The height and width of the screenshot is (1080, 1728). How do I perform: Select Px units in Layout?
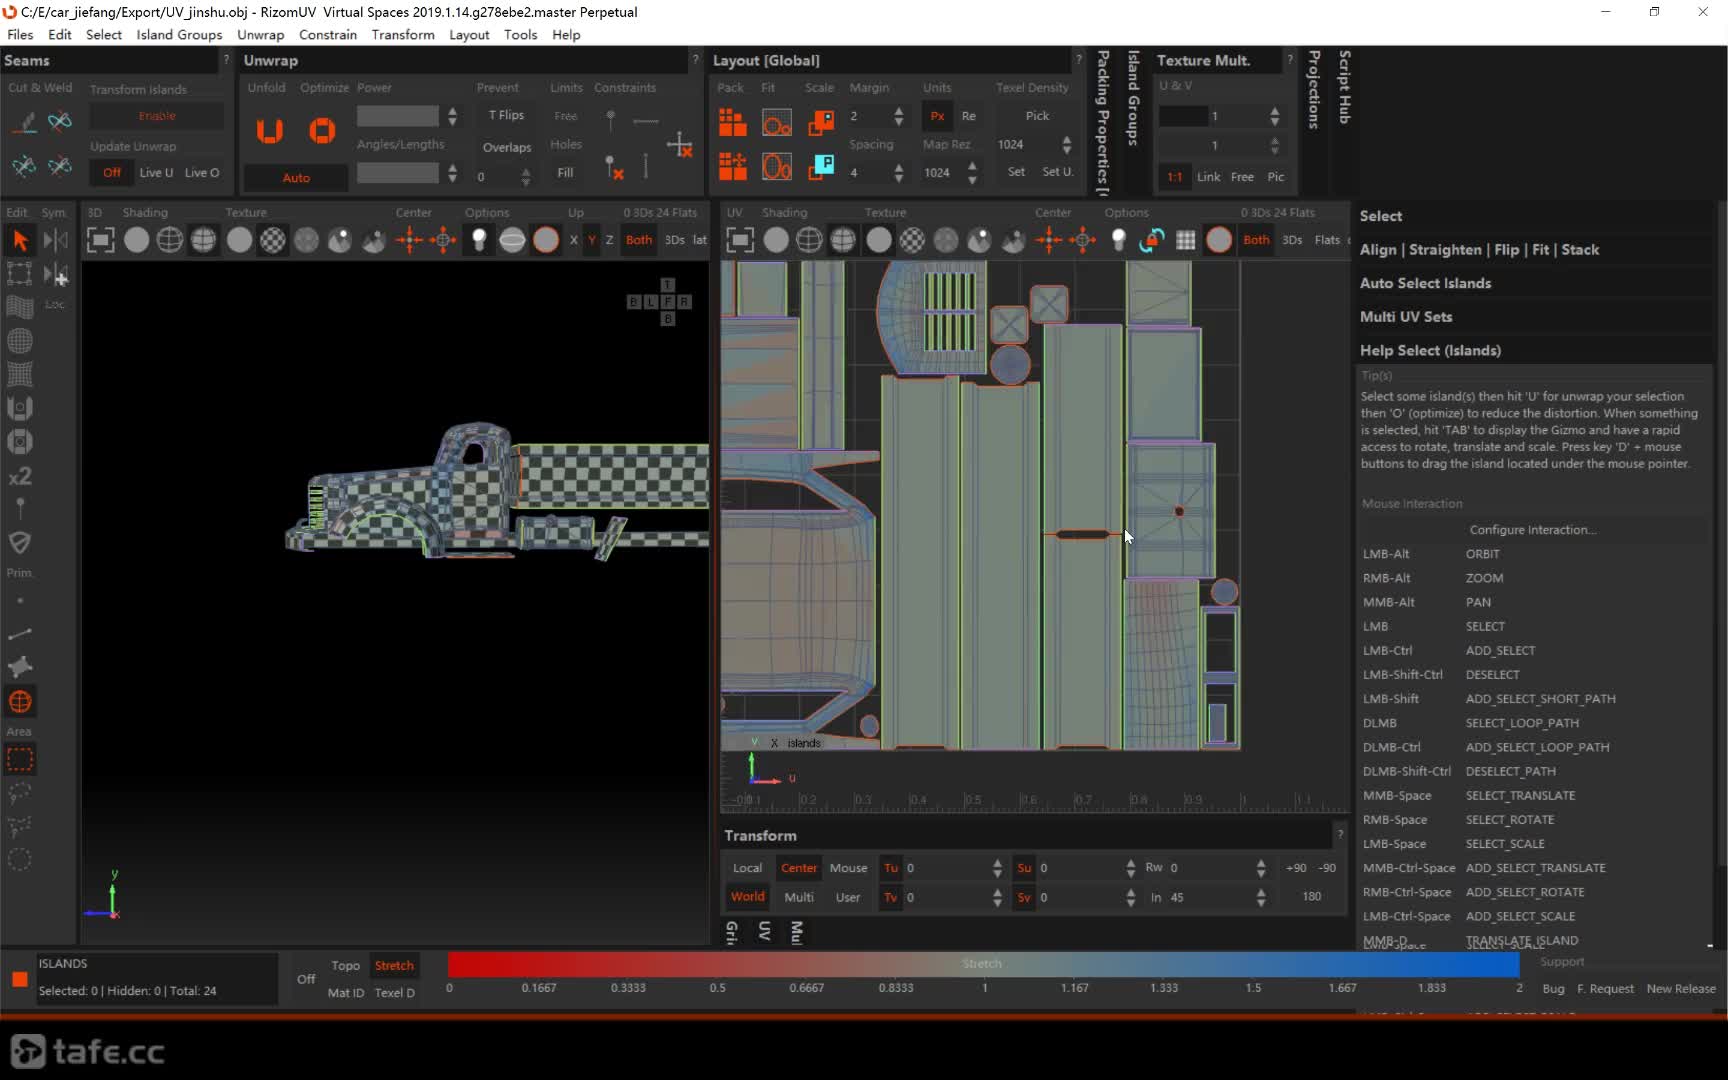(937, 116)
